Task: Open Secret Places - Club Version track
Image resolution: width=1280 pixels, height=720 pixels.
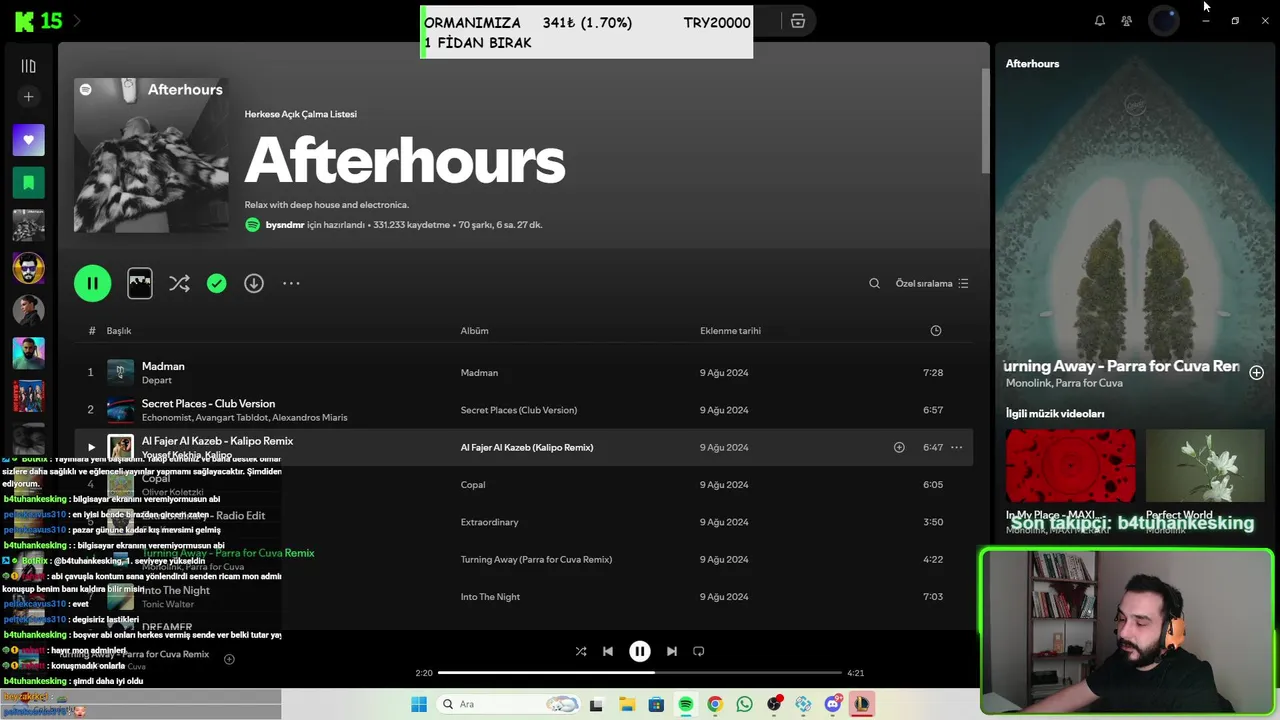Action: coord(208,404)
